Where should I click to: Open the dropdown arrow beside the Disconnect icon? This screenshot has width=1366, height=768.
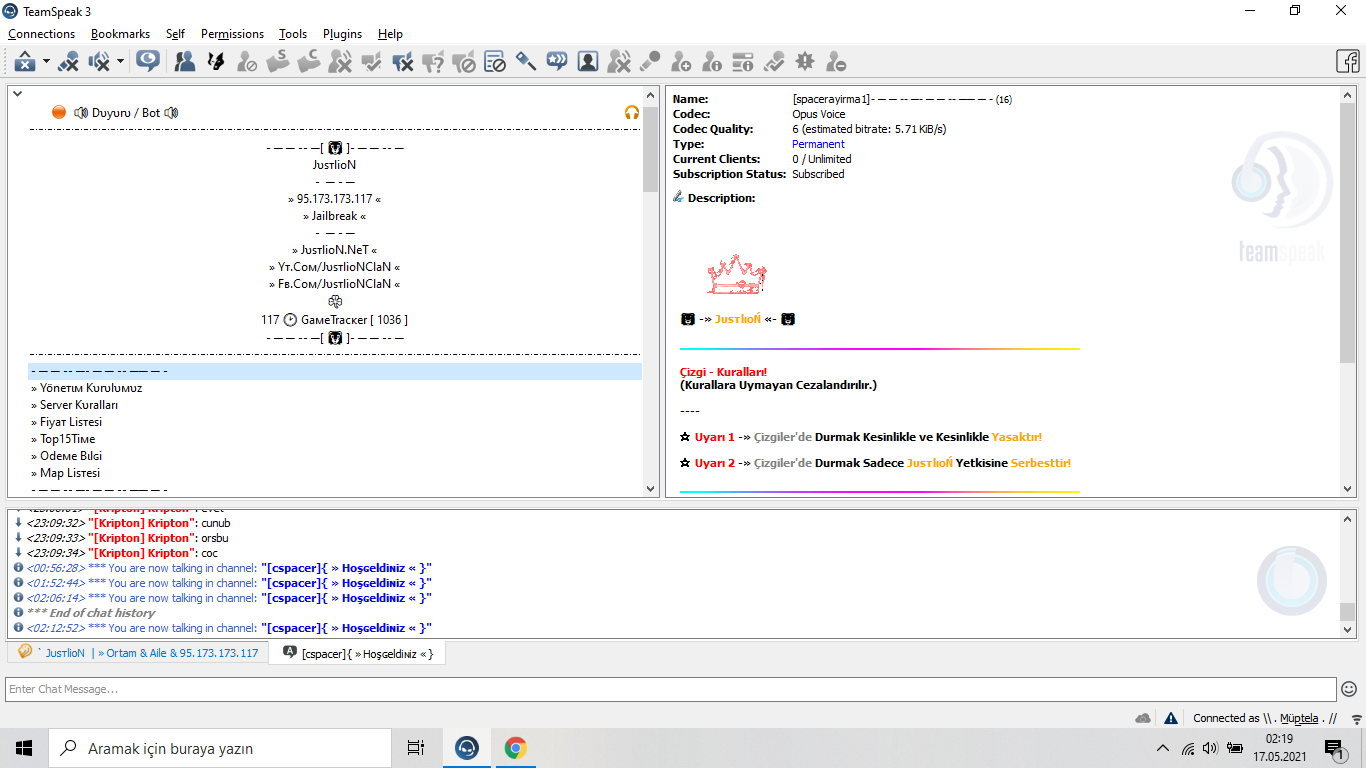point(46,62)
